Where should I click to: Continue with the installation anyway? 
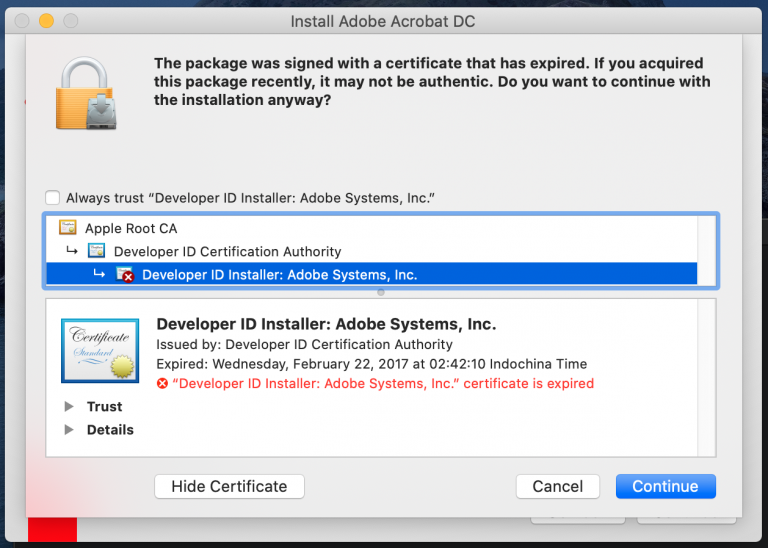(x=666, y=486)
